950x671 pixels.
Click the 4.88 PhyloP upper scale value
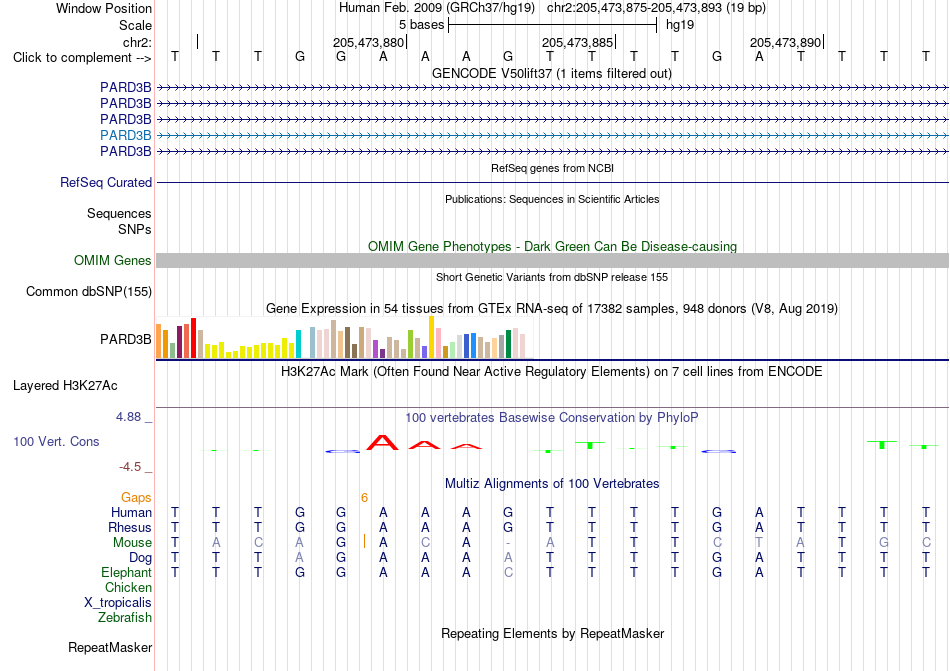(128, 417)
